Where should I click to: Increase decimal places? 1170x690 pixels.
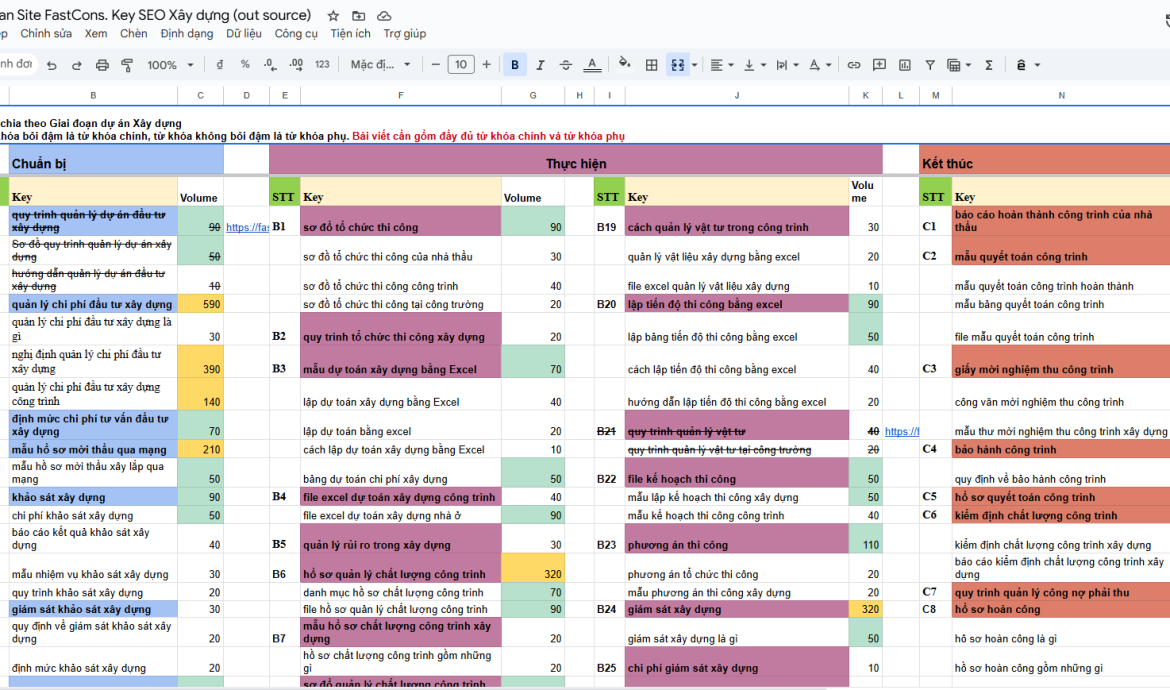point(295,65)
